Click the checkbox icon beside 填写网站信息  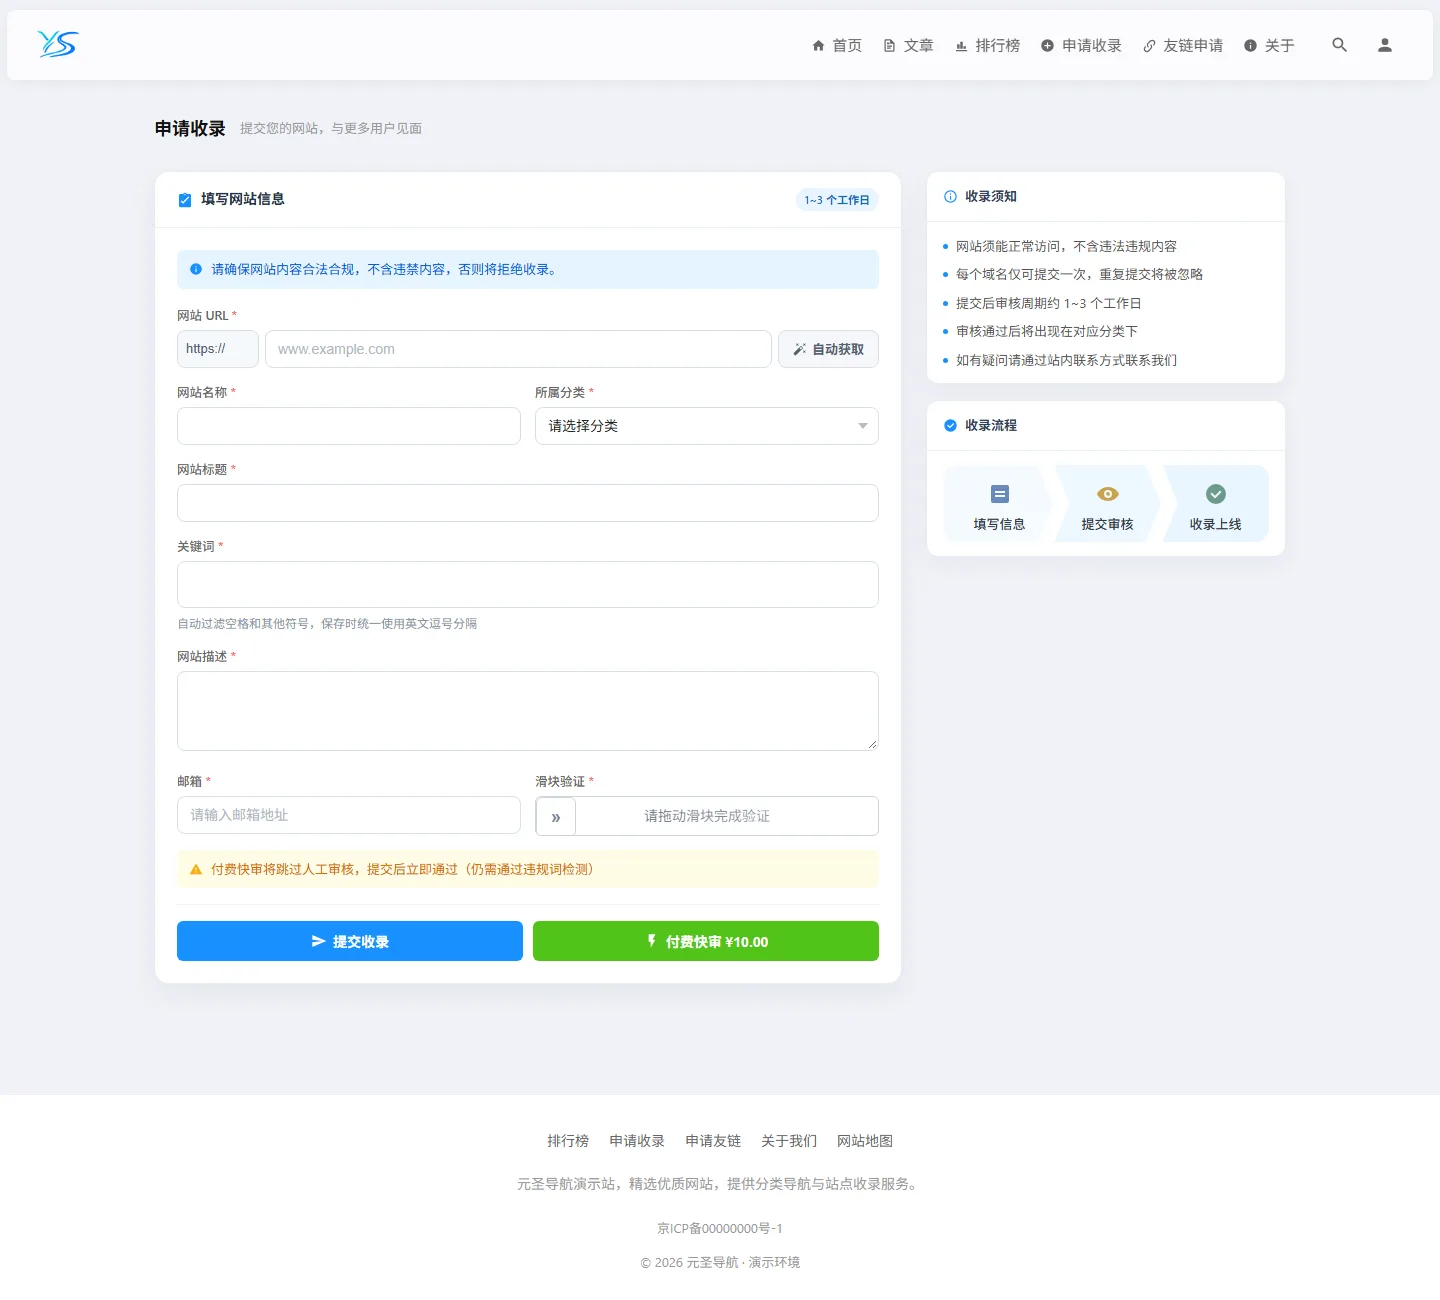pos(185,200)
